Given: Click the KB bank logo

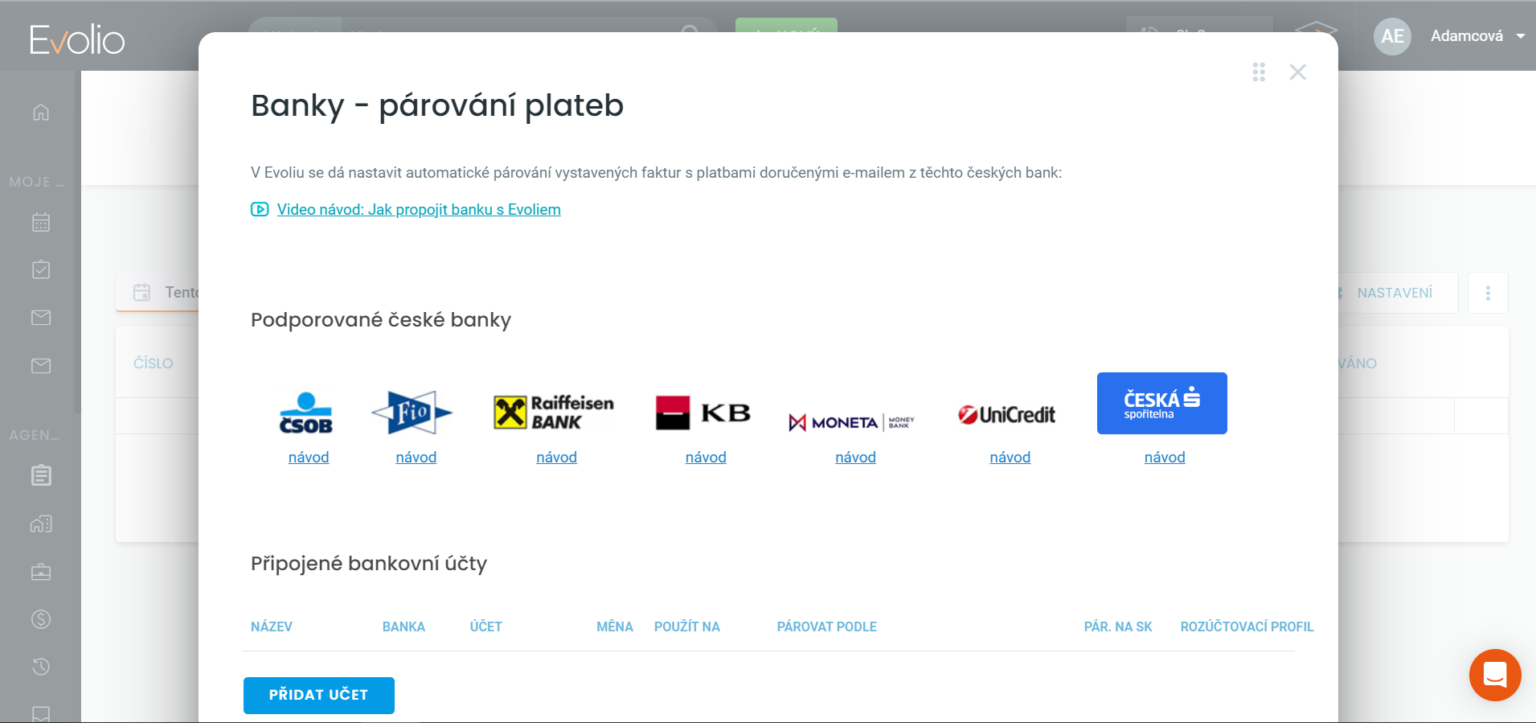Looking at the screenshot, I should pos(703,413).
